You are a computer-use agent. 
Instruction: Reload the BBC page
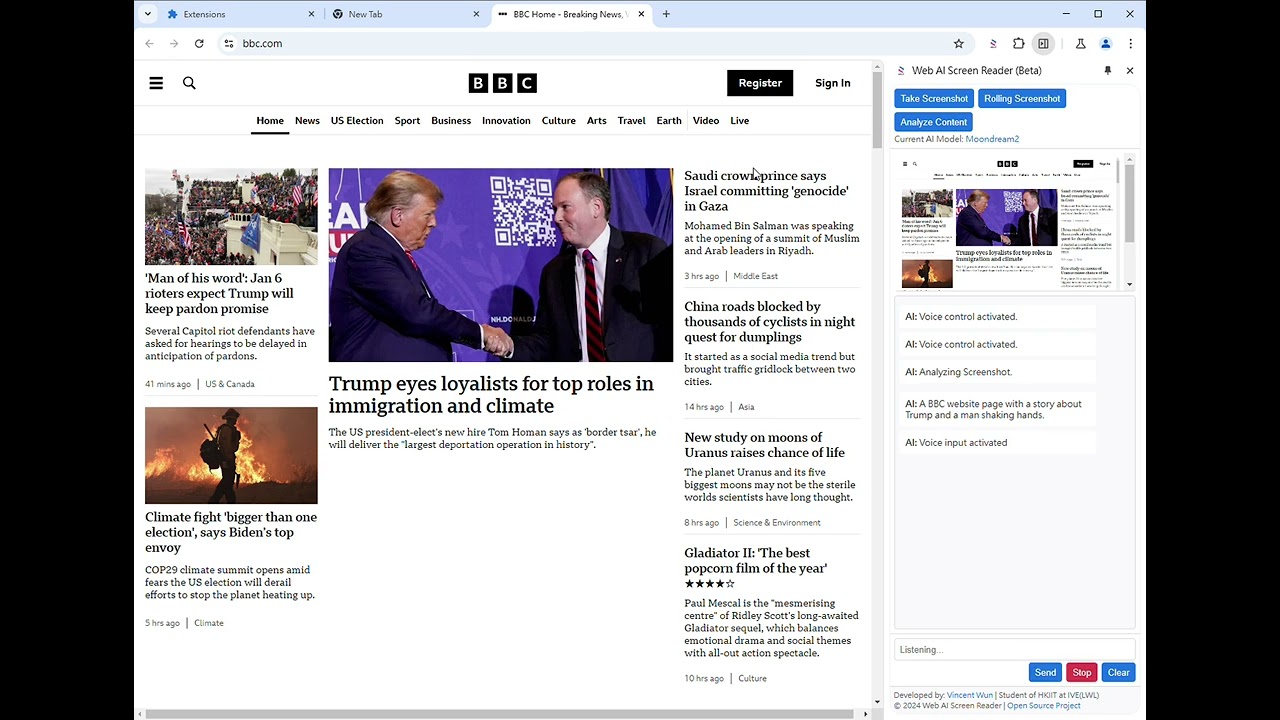[199, 43]
